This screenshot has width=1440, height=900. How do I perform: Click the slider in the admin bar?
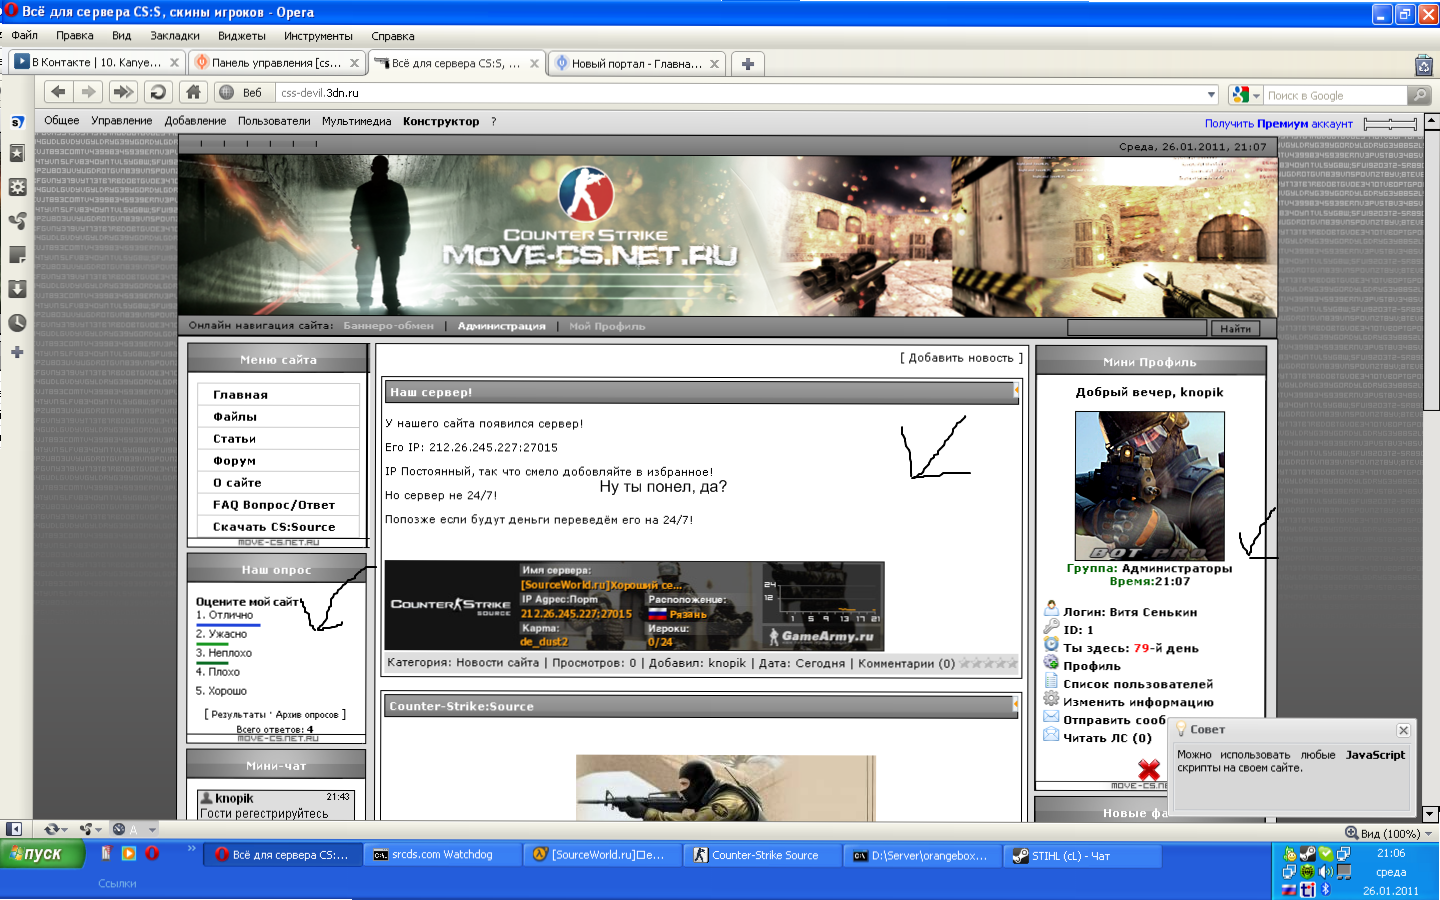[x=1390, y=123]
